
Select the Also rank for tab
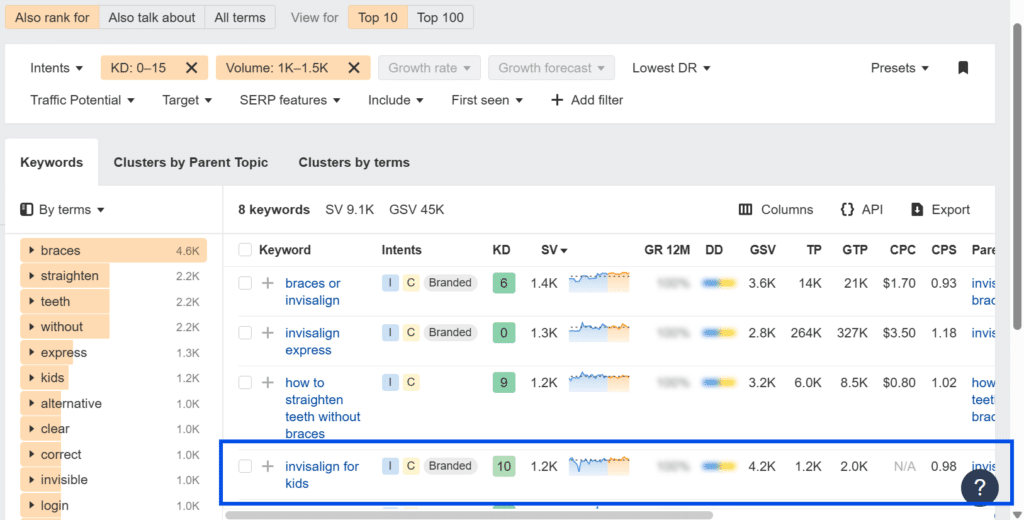pyautogui.click(x=52, y=18)
